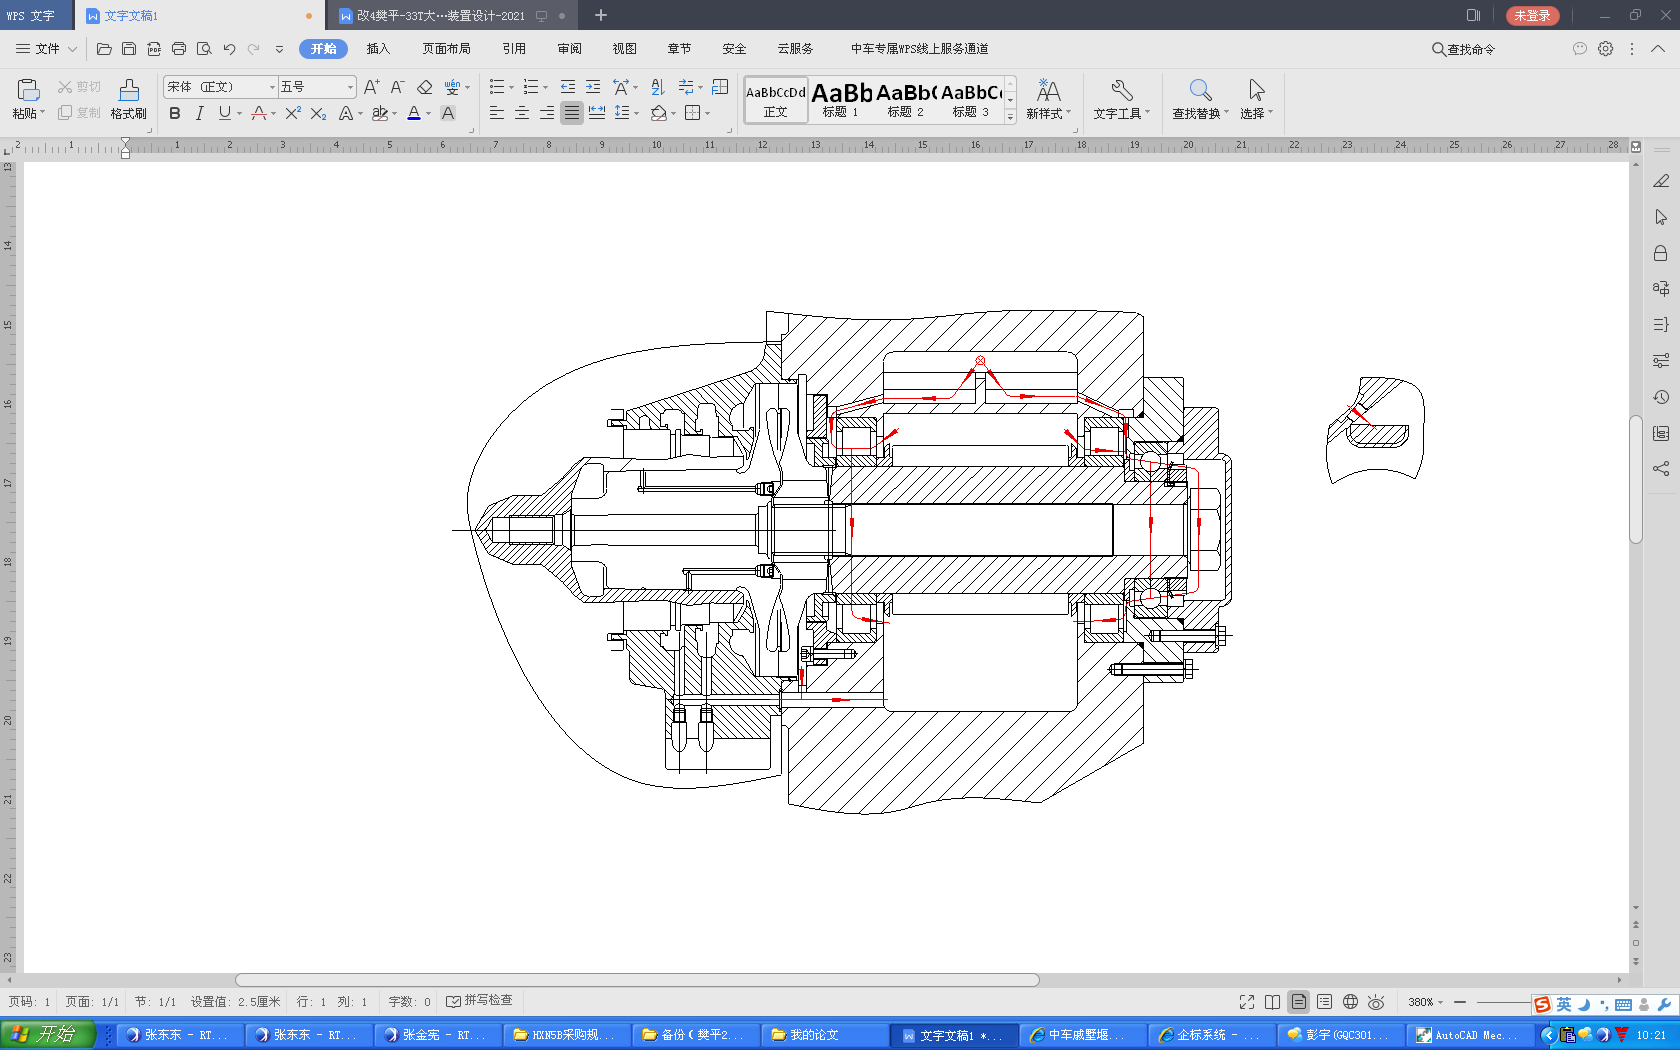Screen dimensions: 1680x1050
Task: Increase font size with A+ icon
Action: [371, 87]
